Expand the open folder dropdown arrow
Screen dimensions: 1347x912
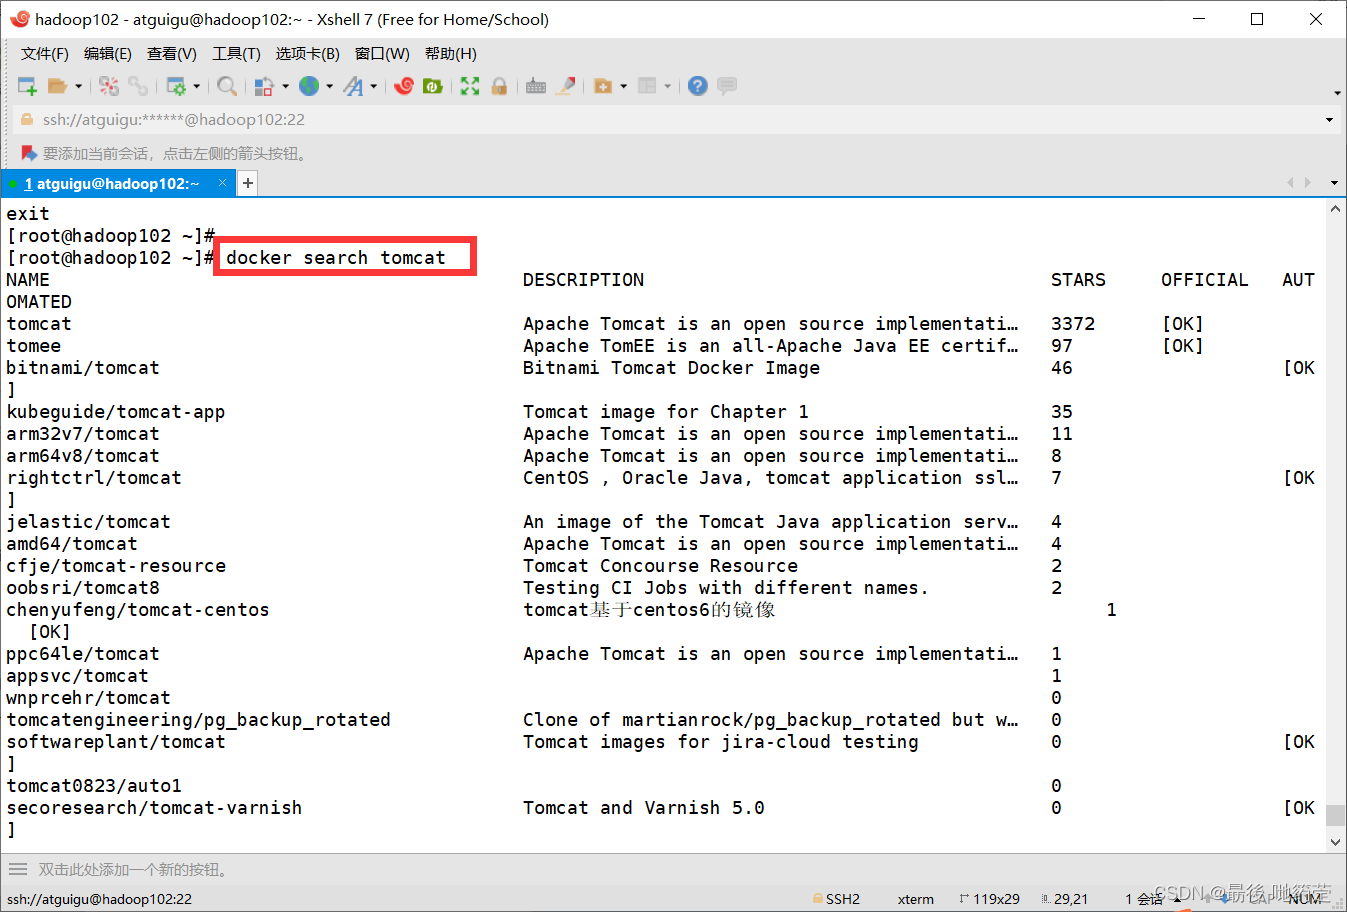tap(78, 86)
